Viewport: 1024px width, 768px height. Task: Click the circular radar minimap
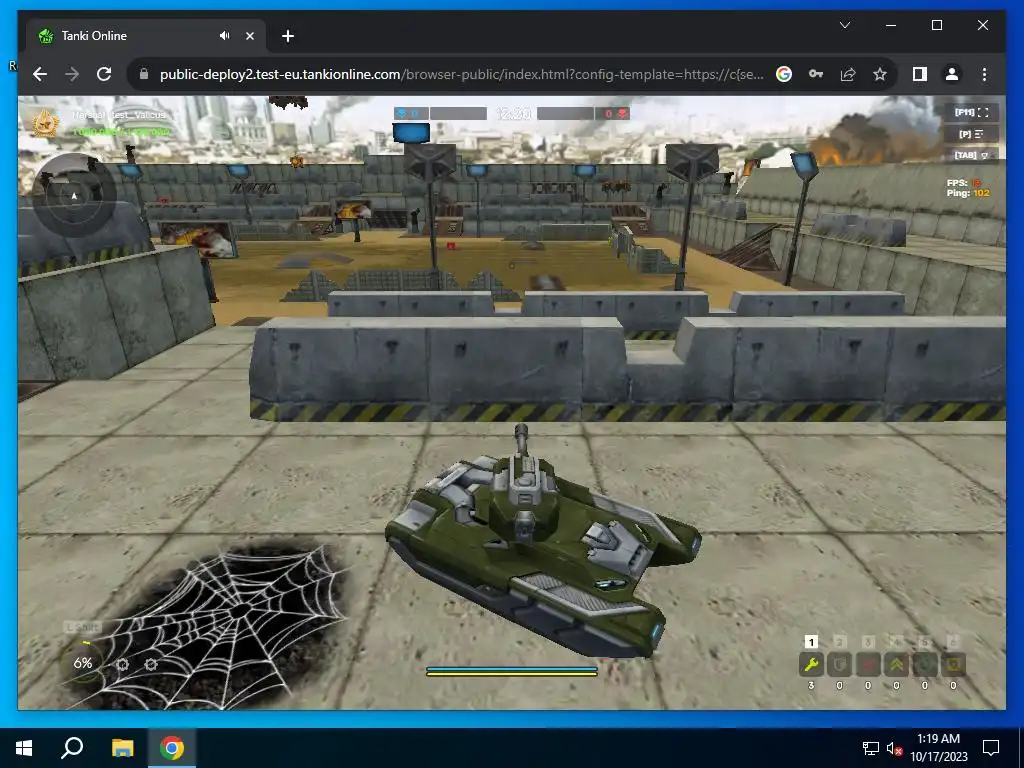point(74,195)
